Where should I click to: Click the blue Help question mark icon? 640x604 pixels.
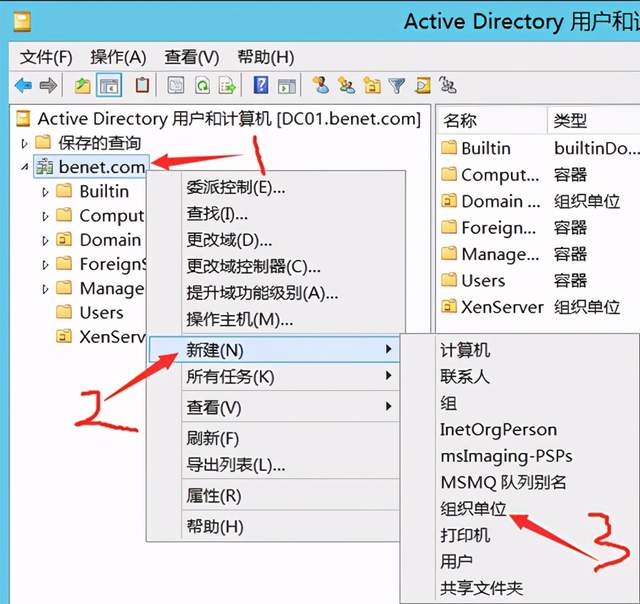click(x=261, y=85)
